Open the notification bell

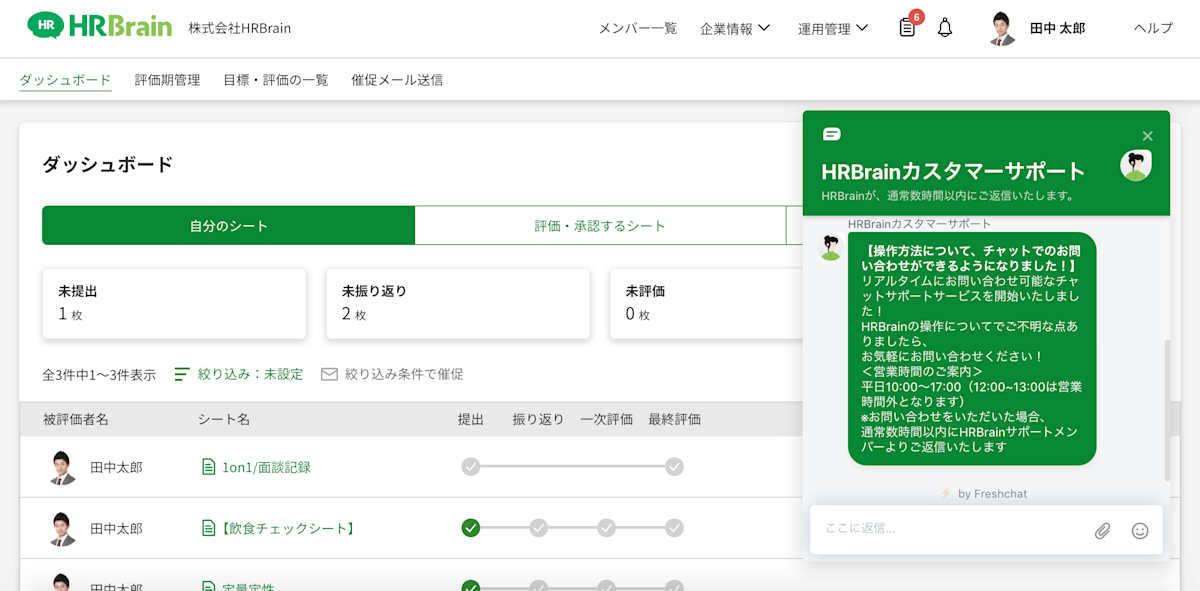tap(945, 28)
